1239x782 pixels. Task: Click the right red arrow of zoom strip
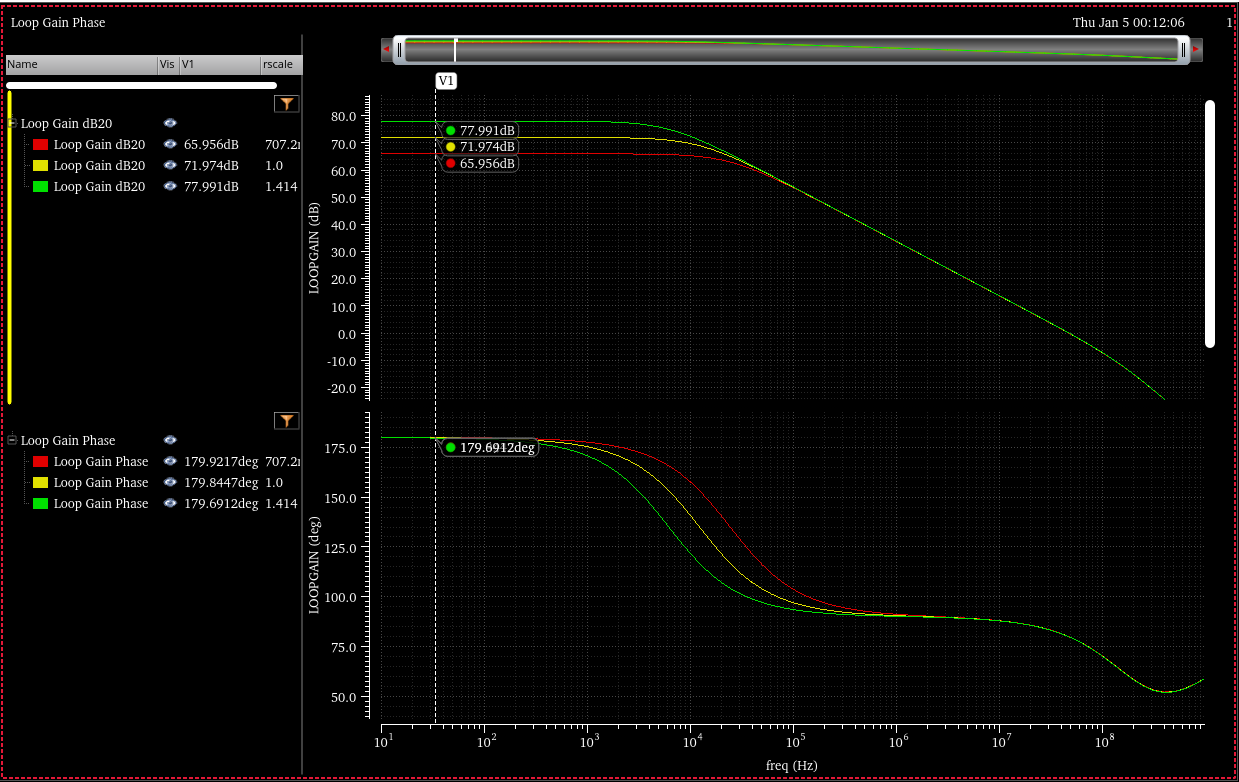click(x=1196, y=48)
